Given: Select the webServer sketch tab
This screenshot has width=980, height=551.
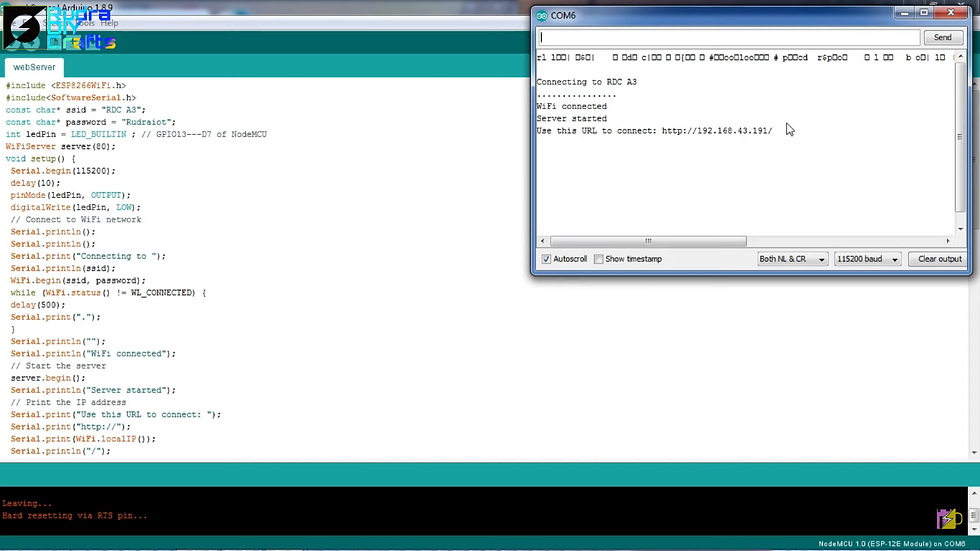Looking at the screenshot, I should 34,67.
